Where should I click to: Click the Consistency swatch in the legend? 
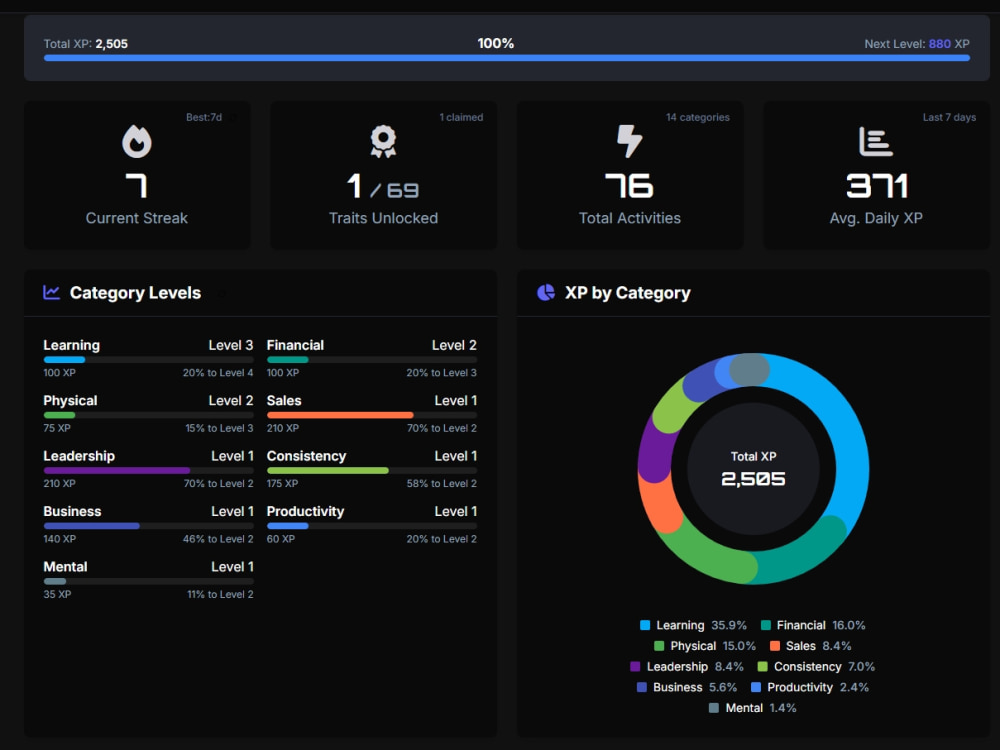pos(762,666)
